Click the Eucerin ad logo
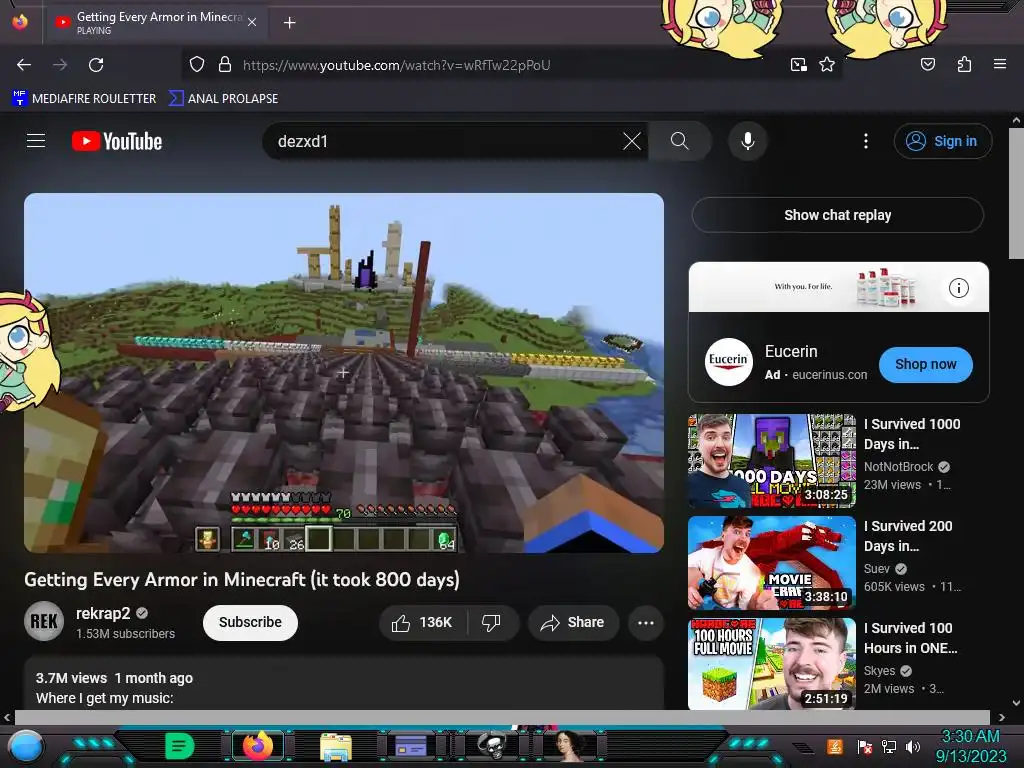This screenshot has height=768, width=1024. pos(728,362)
